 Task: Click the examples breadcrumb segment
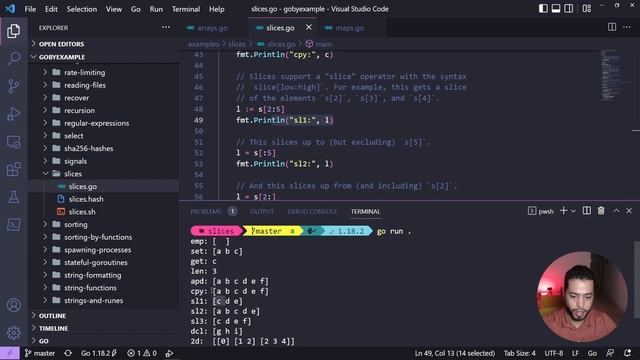point(203,44)
